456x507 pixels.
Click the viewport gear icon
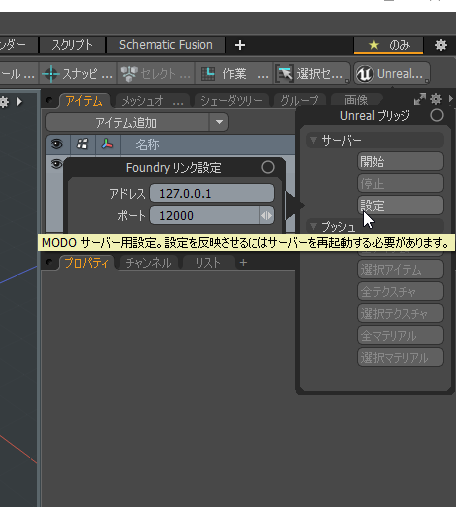tap(4, 102)
